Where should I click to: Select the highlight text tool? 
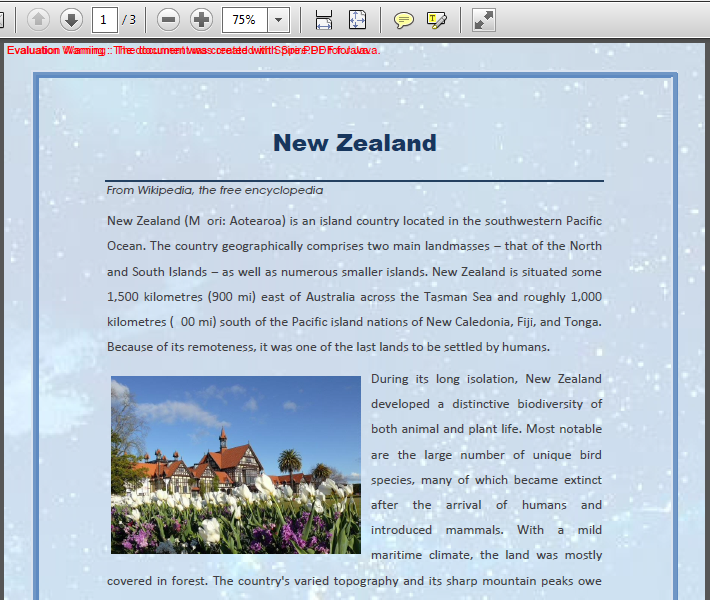tap(436, 19)
